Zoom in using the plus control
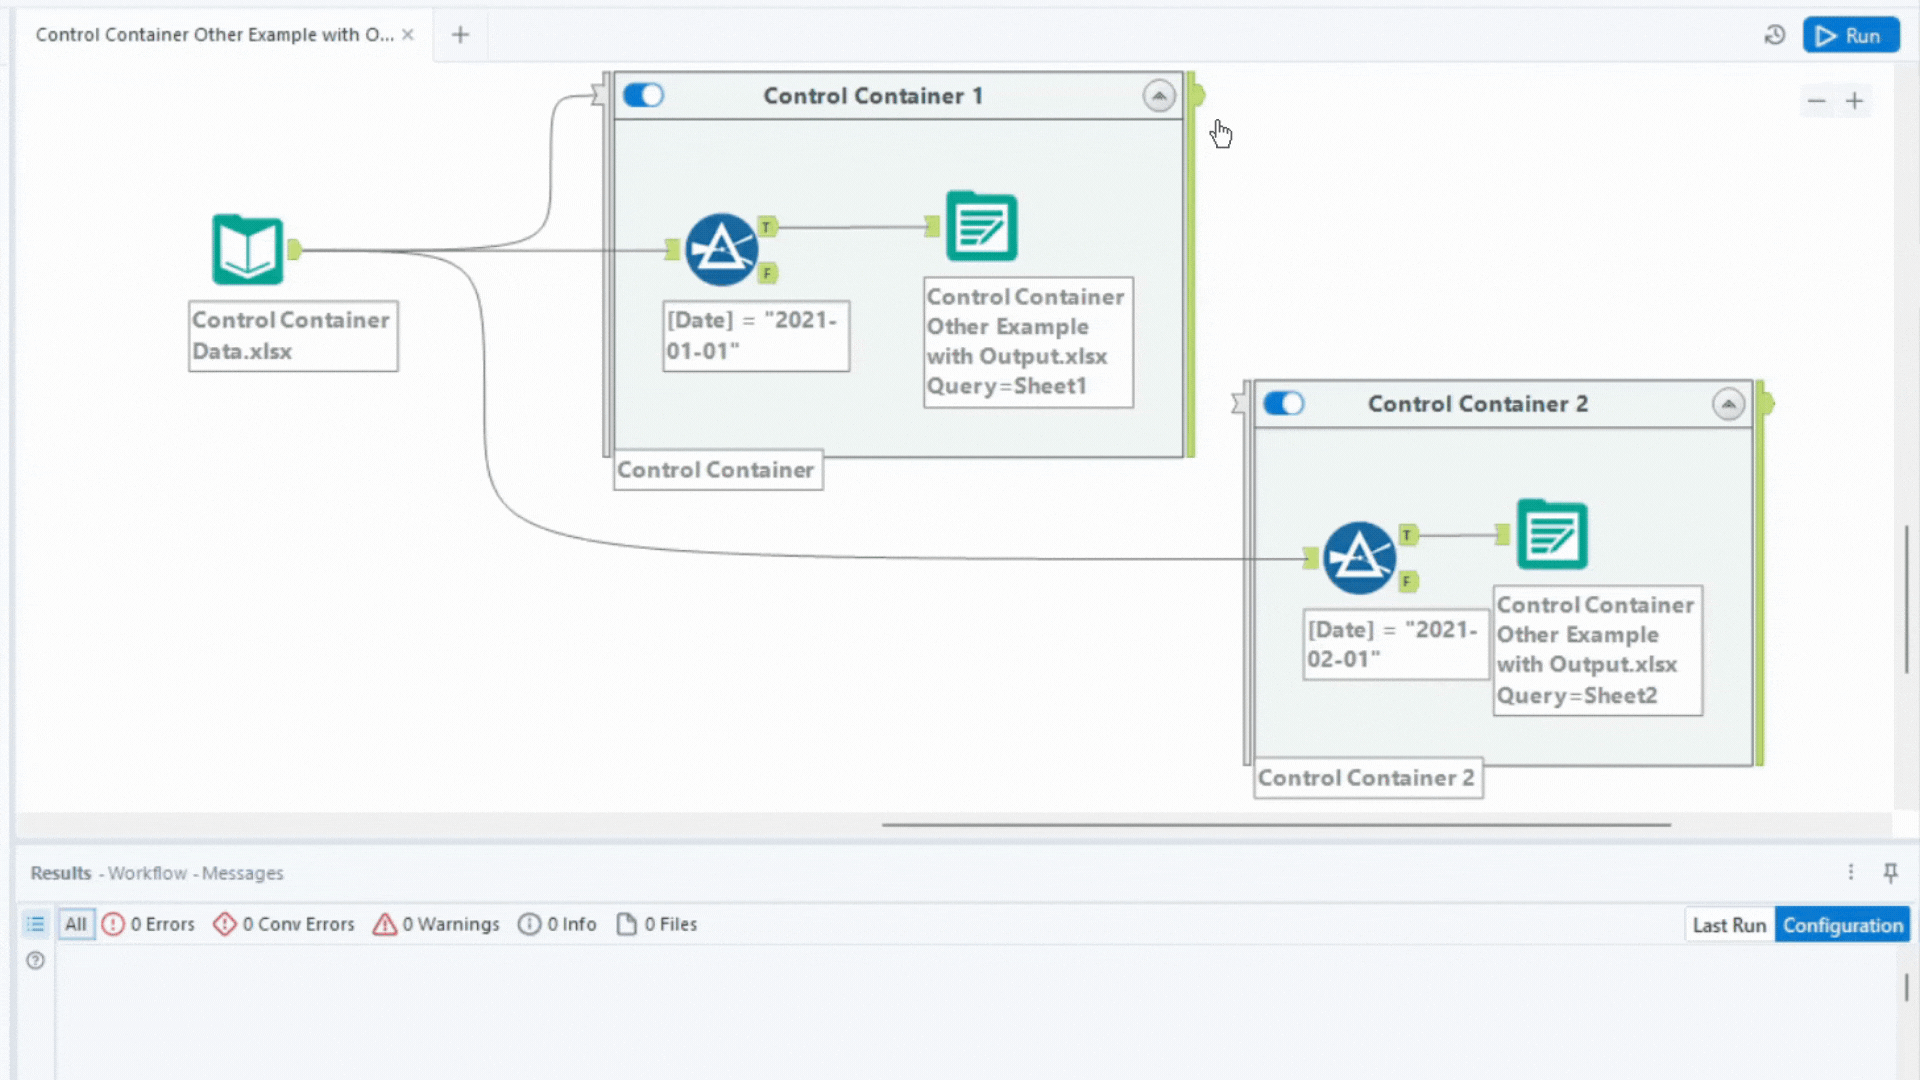 [1856, 100]
